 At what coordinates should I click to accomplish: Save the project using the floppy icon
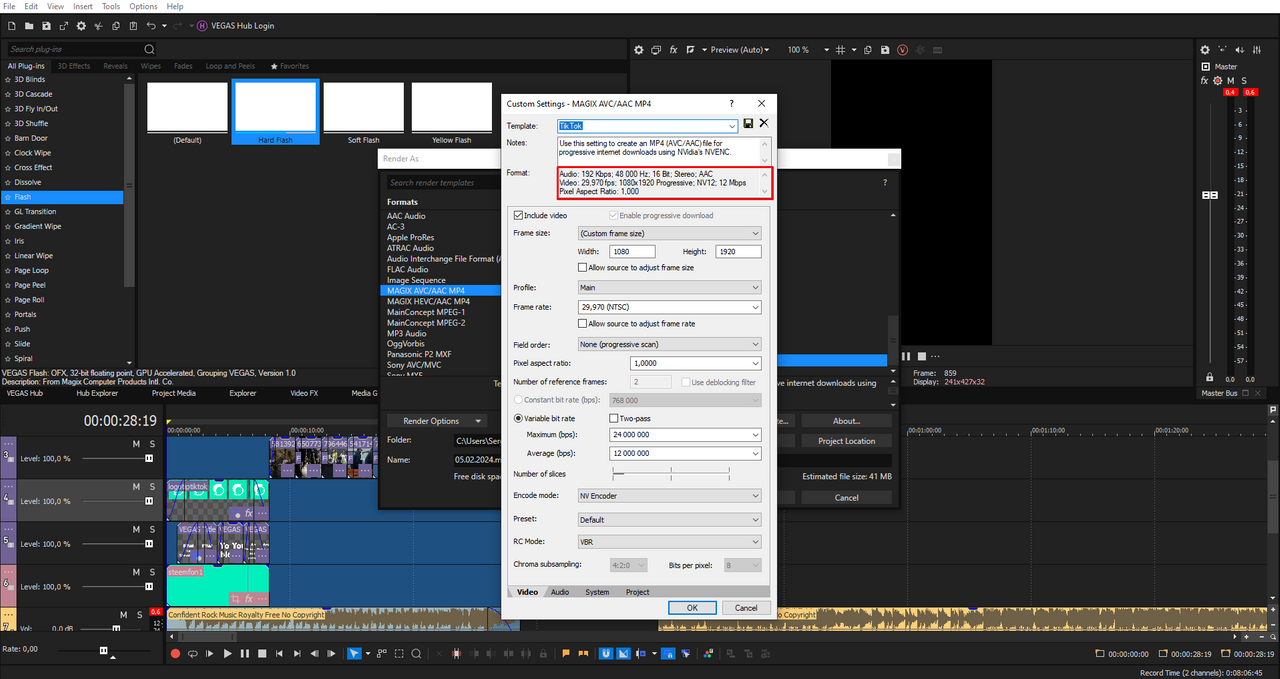point(47,25)
